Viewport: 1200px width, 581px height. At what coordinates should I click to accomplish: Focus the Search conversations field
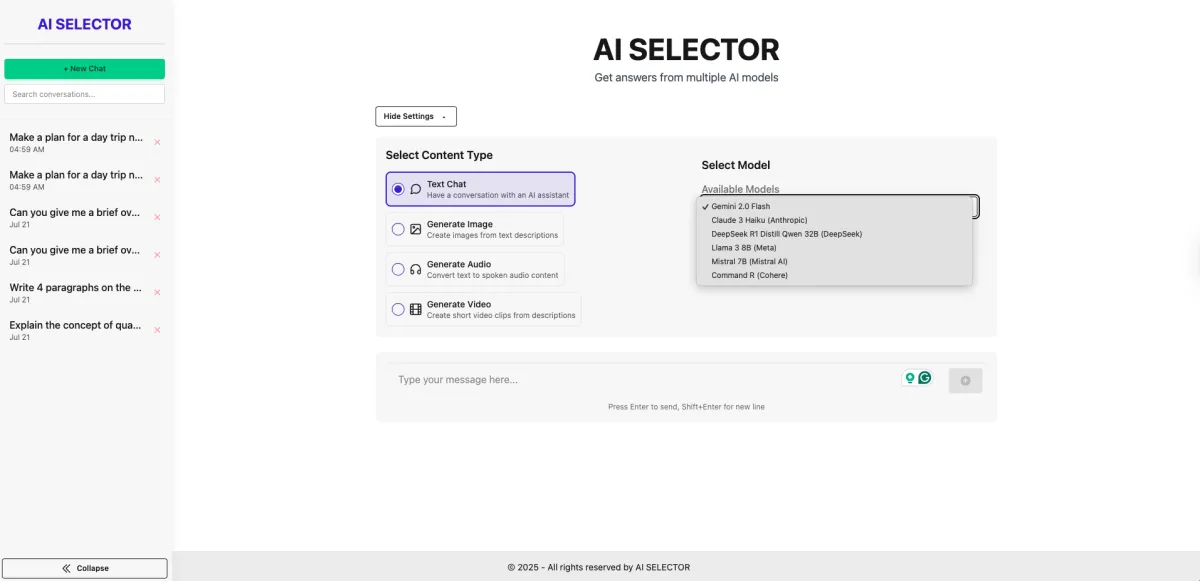[85, 94]
